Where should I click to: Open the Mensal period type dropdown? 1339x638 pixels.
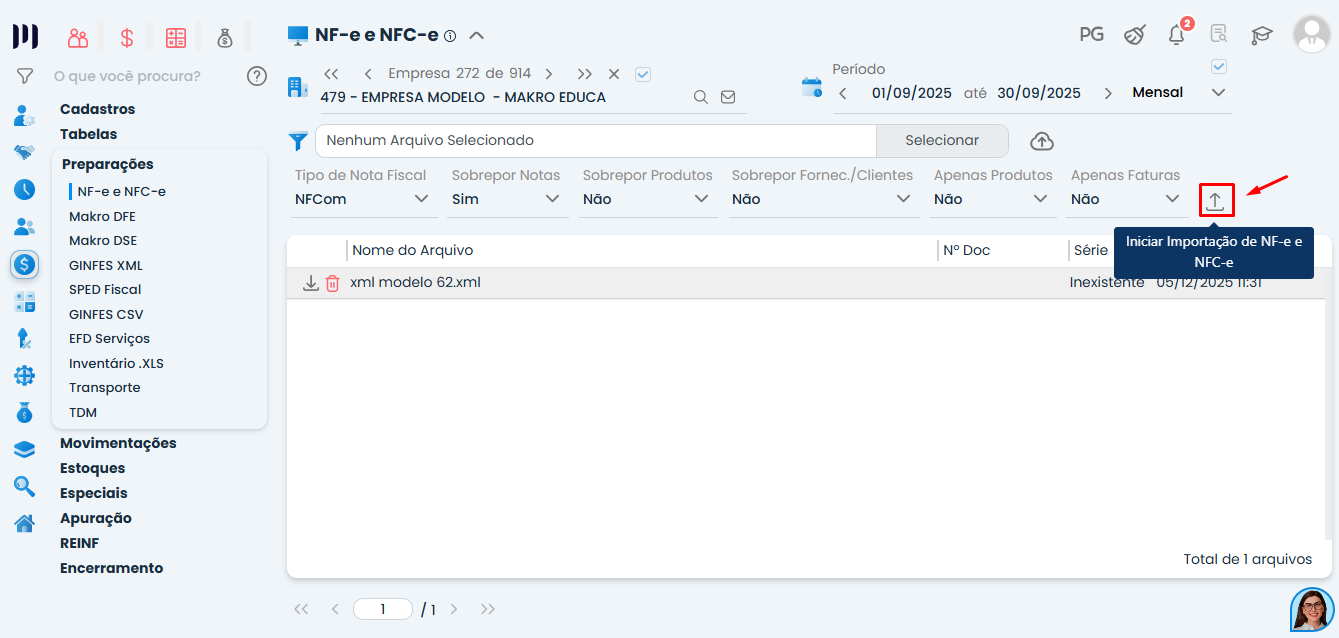pyautogui.click(x=1179, y=92)
